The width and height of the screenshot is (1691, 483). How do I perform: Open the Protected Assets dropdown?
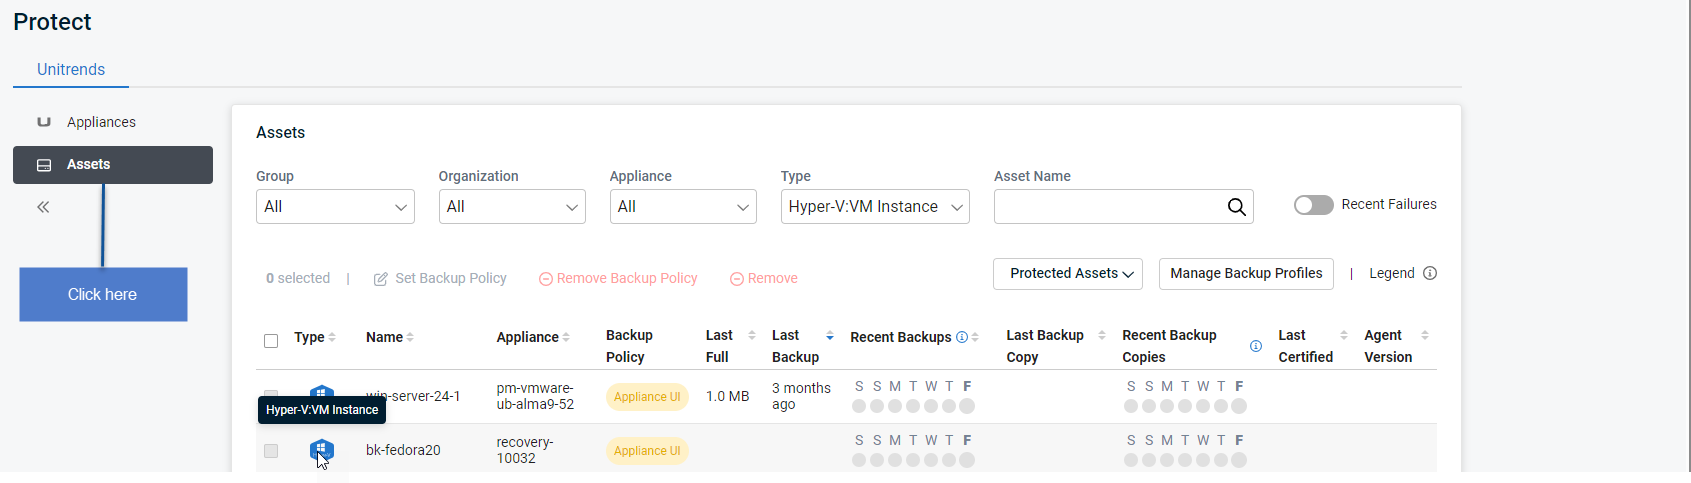[x=1068, y=274]
